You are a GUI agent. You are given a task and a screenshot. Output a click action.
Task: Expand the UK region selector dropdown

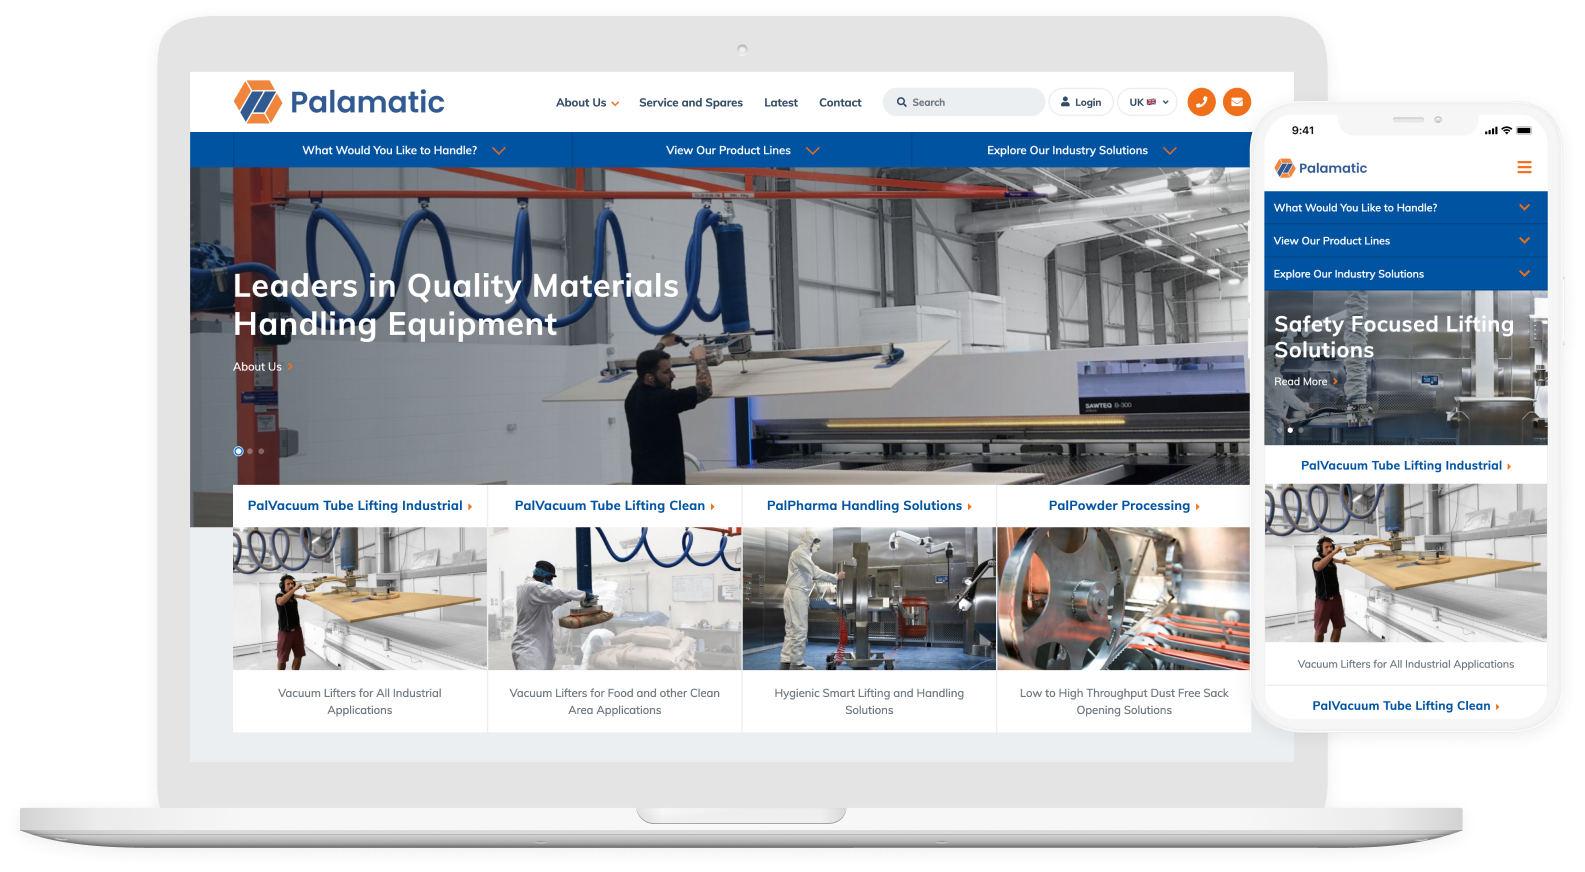(1147, 102)
